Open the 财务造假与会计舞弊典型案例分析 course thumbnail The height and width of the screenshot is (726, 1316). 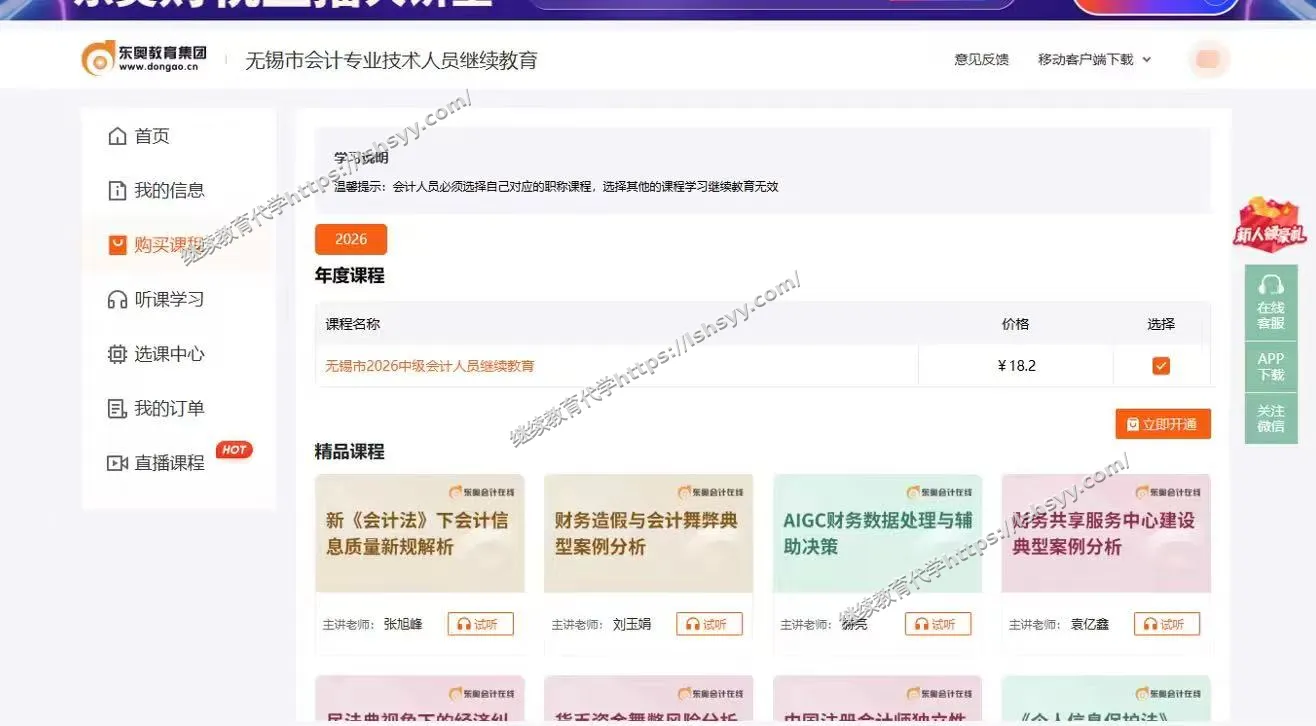pyautogui.click(x=648, y=533)
